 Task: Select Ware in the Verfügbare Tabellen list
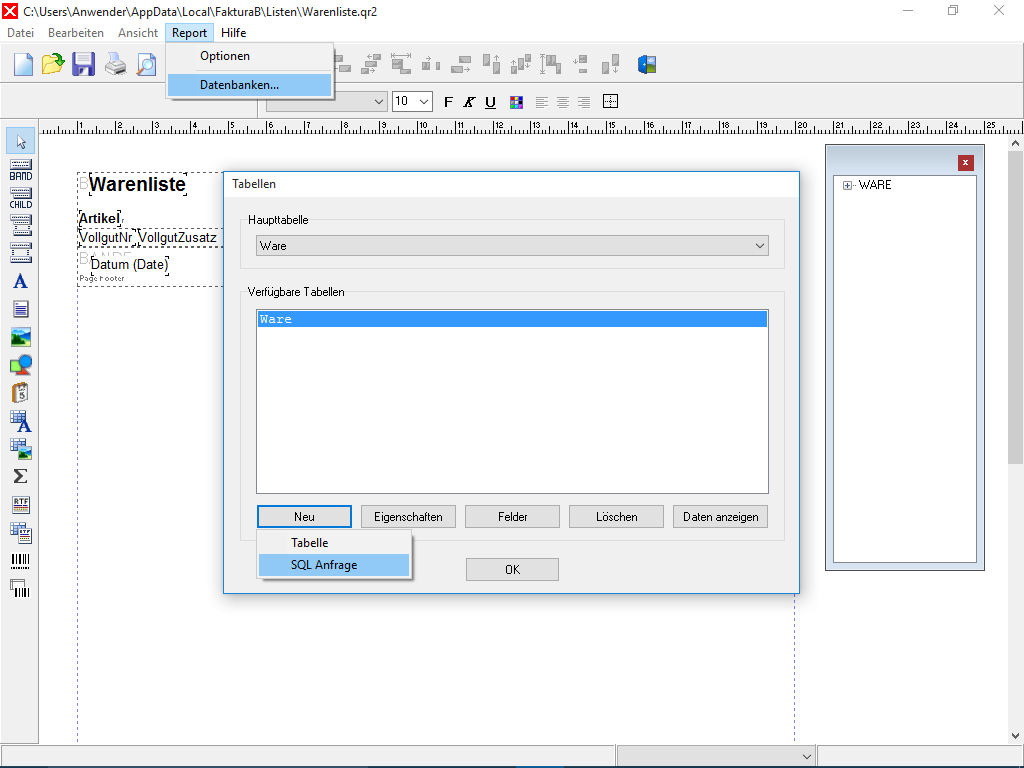[x=512, y=319]
